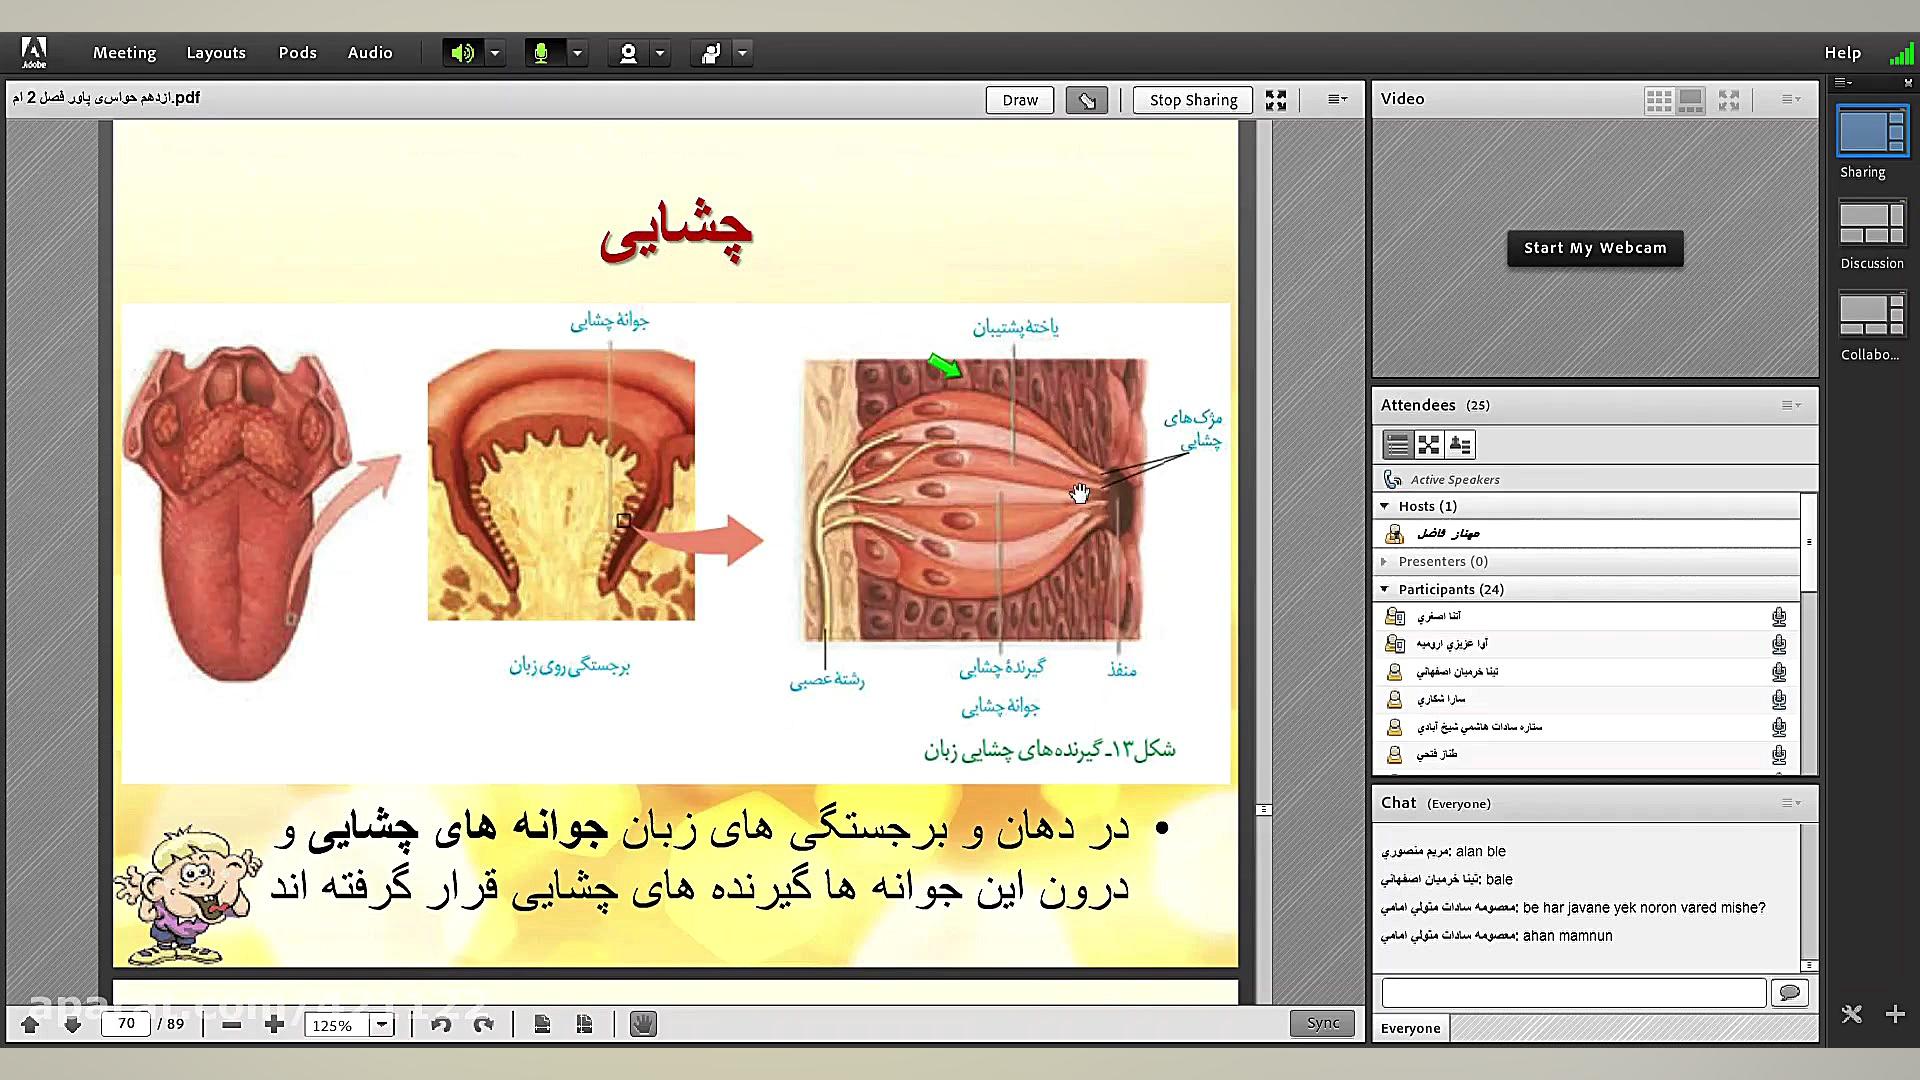Select the fit page icon

click(x=585, y=1024)
